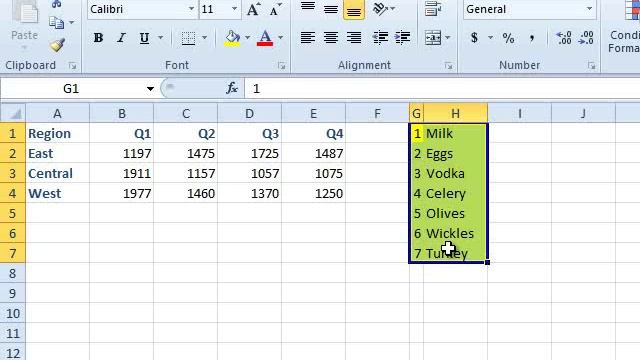Viewport: 640px width, 360px height.
Task: Select Middle Align icon
Action: click(x=331, y=8)
